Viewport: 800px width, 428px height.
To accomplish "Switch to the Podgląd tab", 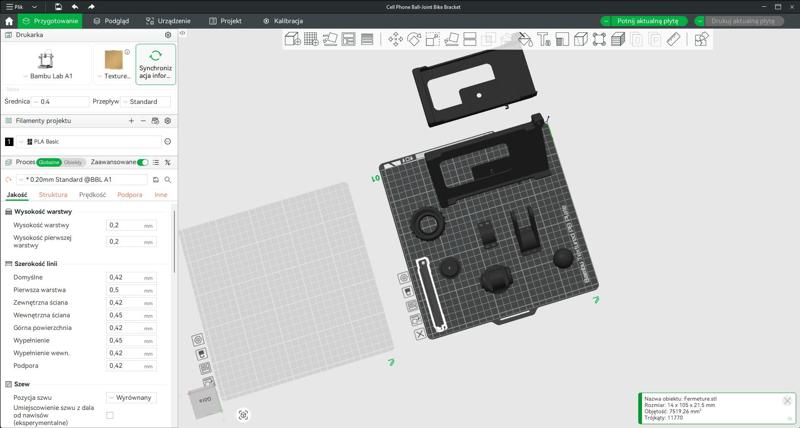I will 111,20.
